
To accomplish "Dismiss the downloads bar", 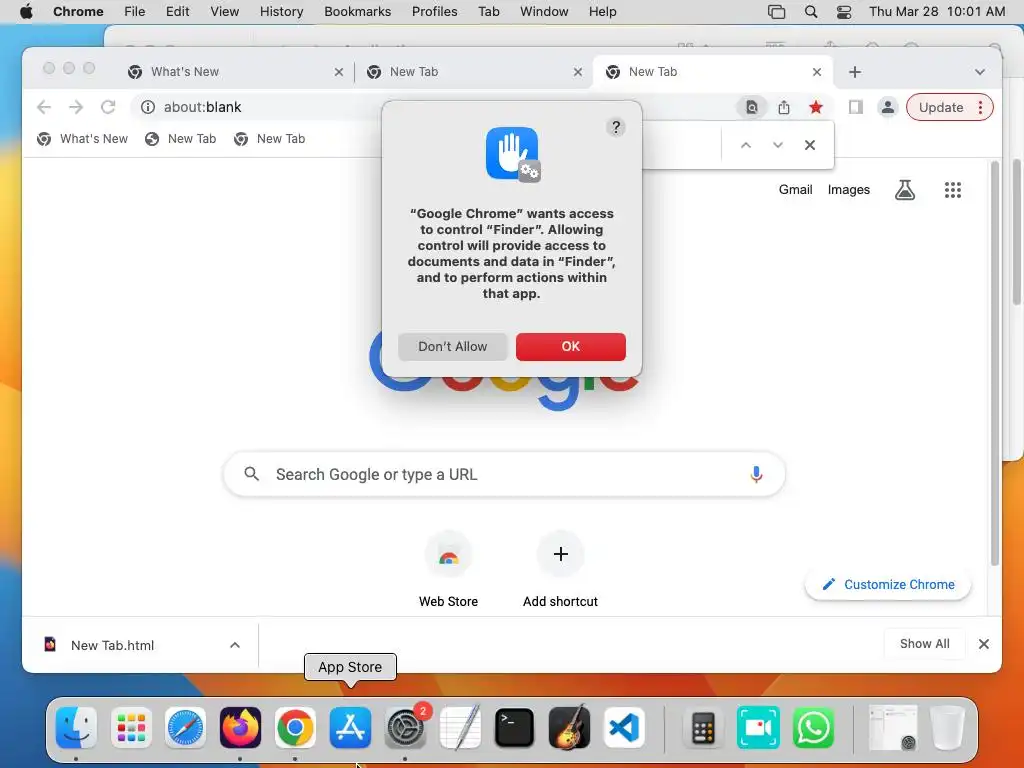I will coord(984,644).
